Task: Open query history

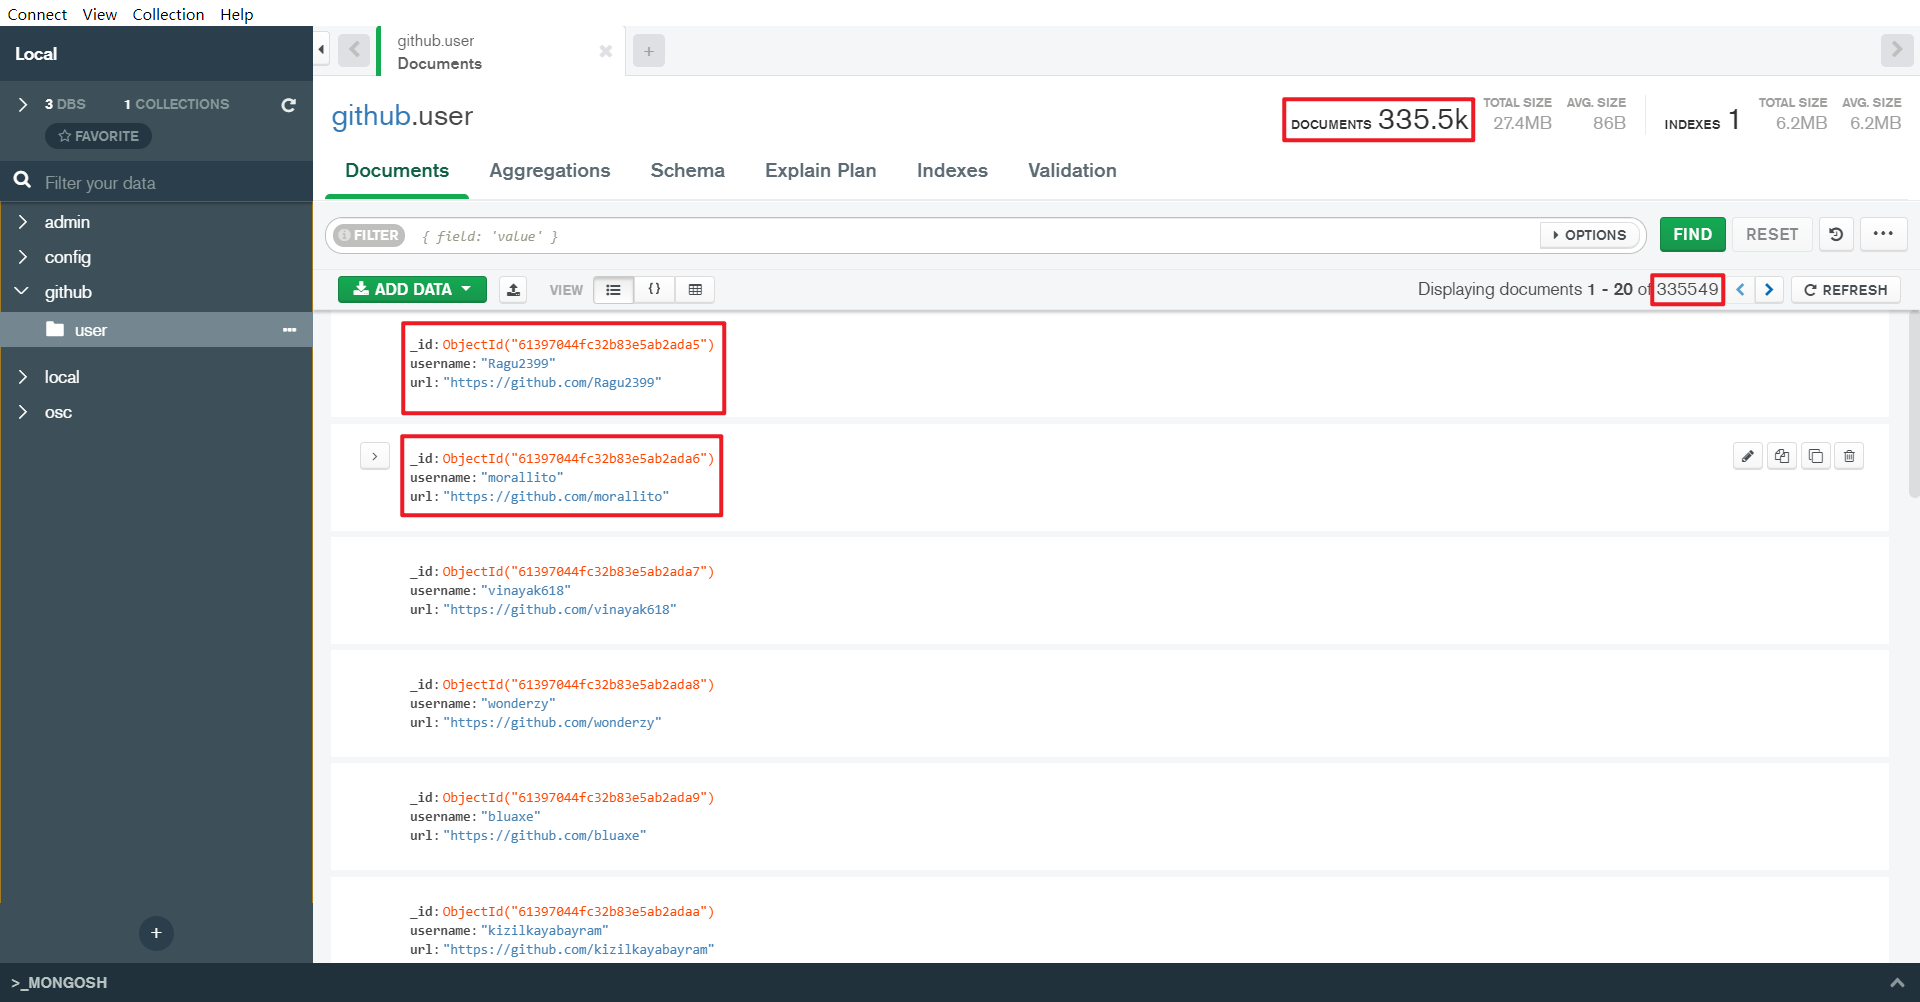Action: [x=1836, y=234]
